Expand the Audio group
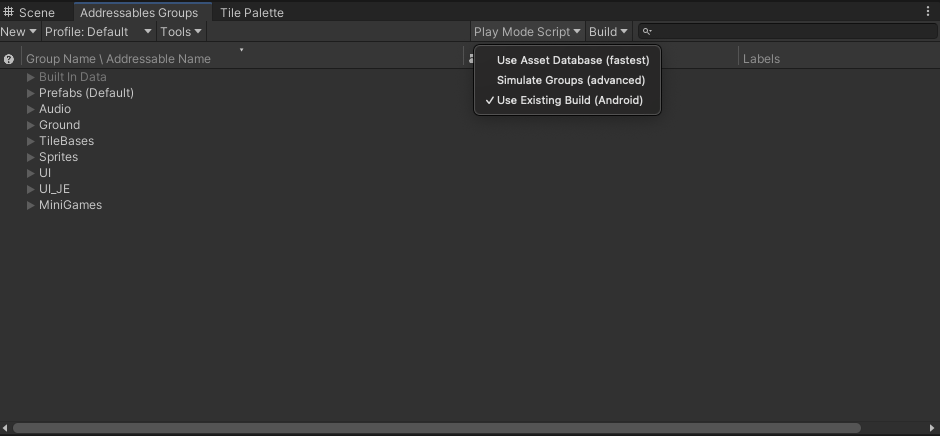 [31, 109]
